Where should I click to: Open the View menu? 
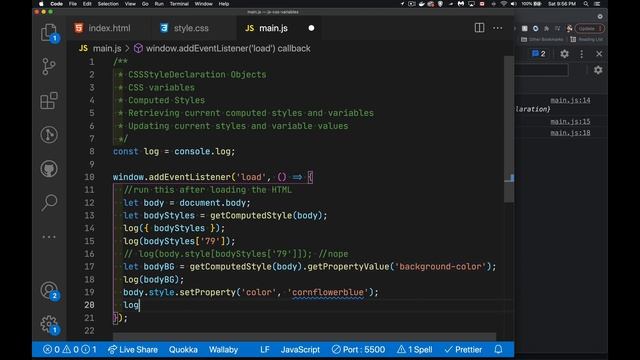point(130,4)
